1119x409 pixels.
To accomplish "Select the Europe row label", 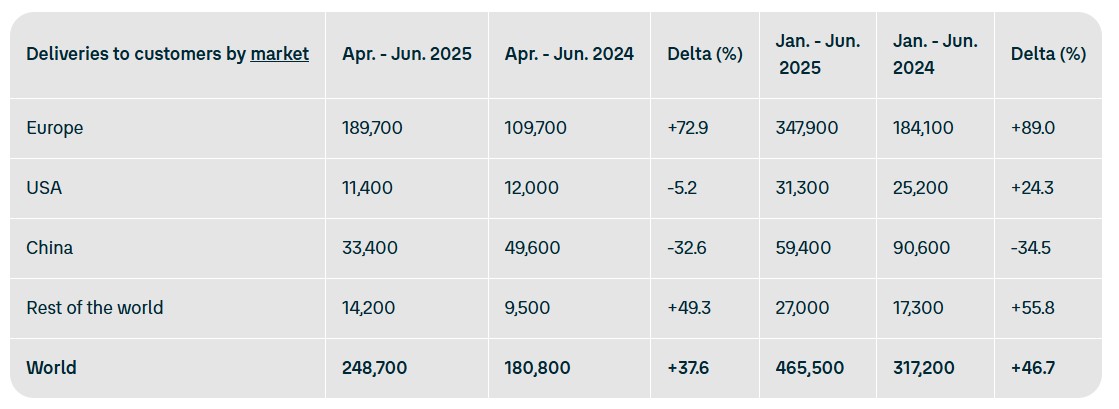I will pos(55,128).
